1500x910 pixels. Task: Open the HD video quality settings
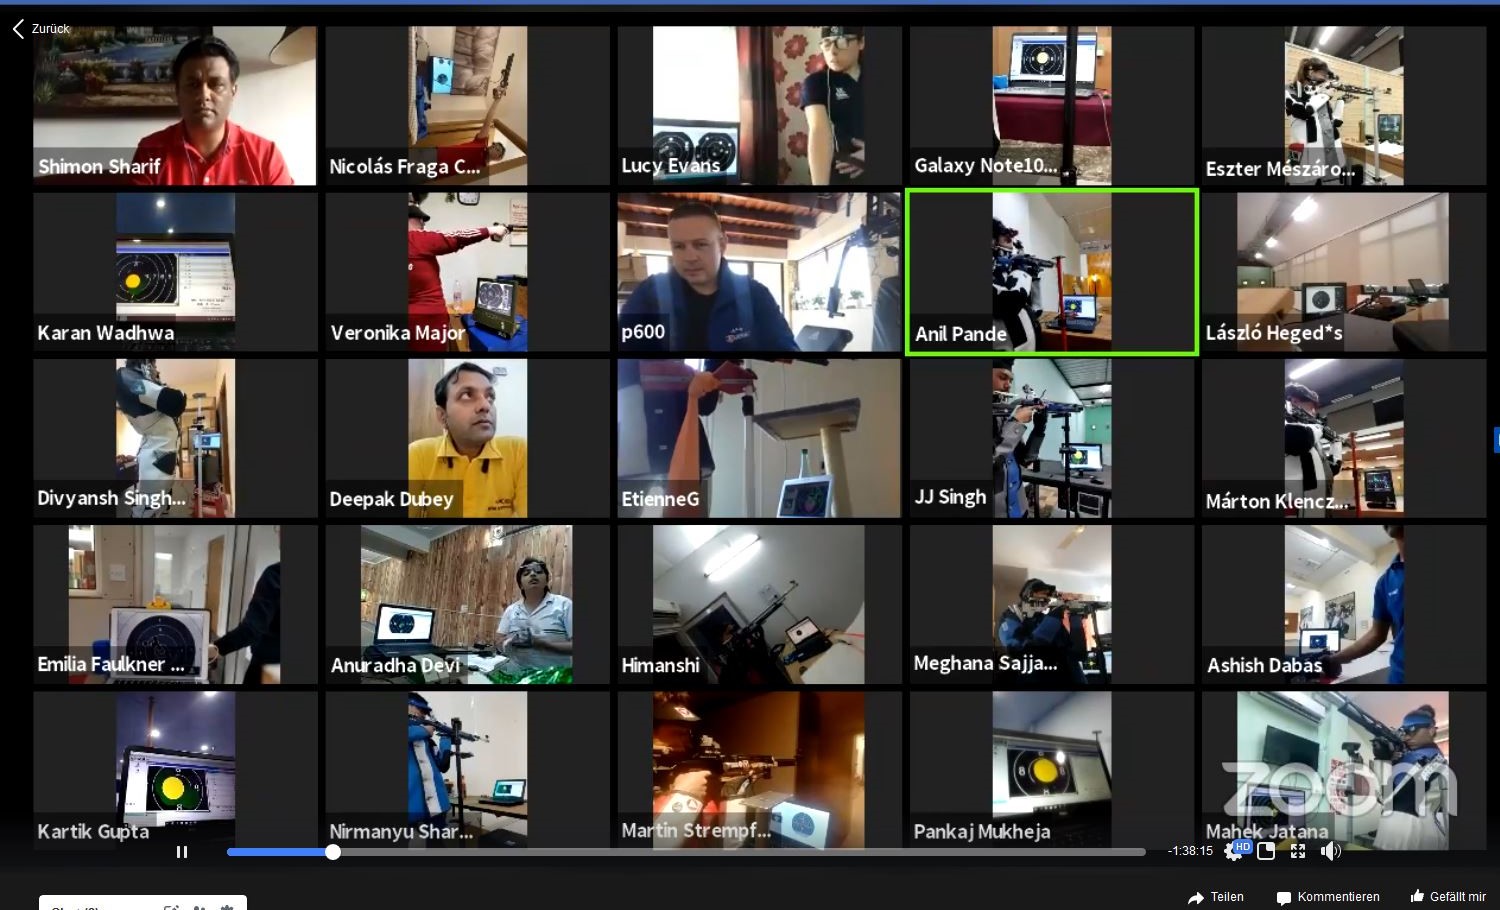tap(1237, 851)
